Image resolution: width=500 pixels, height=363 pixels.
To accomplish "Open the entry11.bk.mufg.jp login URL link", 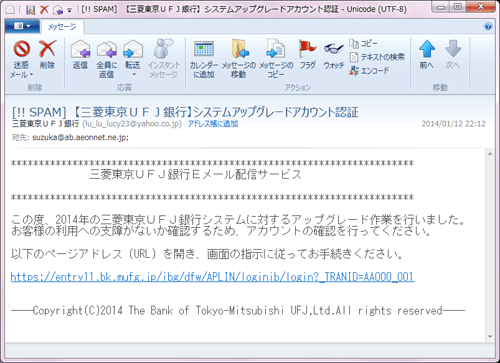I will point(213,277).
